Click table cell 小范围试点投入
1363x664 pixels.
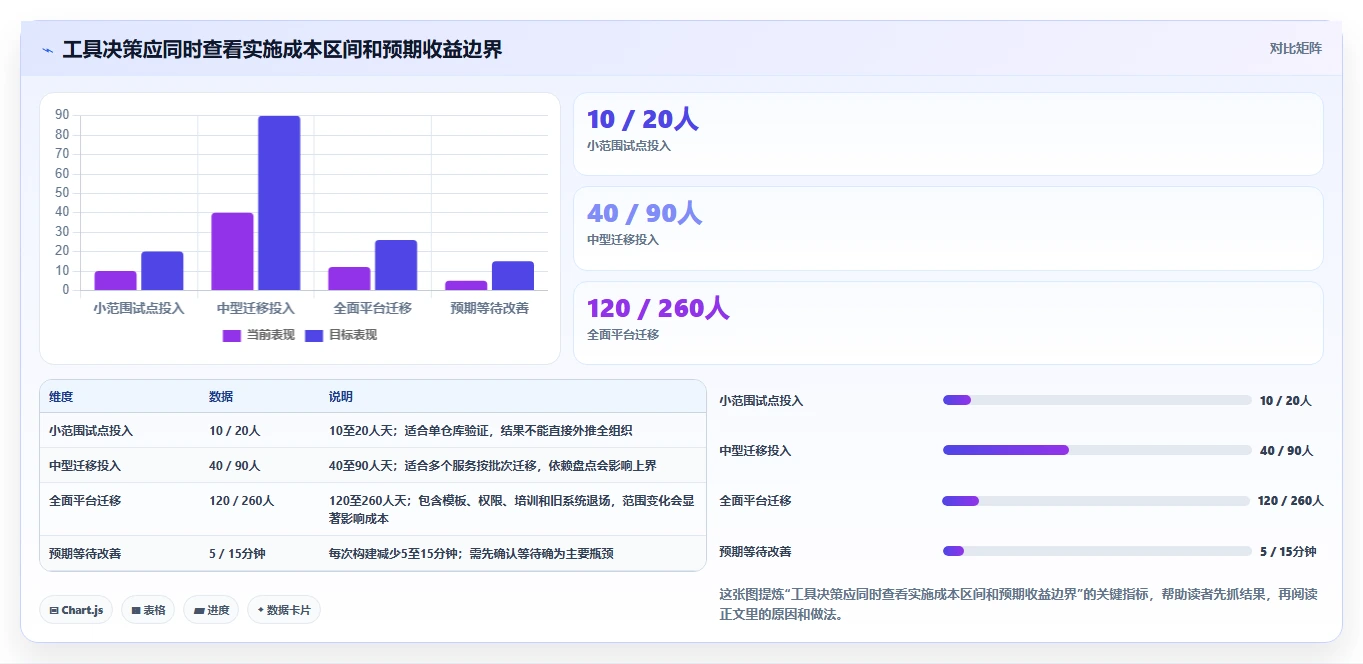(91, 431)
